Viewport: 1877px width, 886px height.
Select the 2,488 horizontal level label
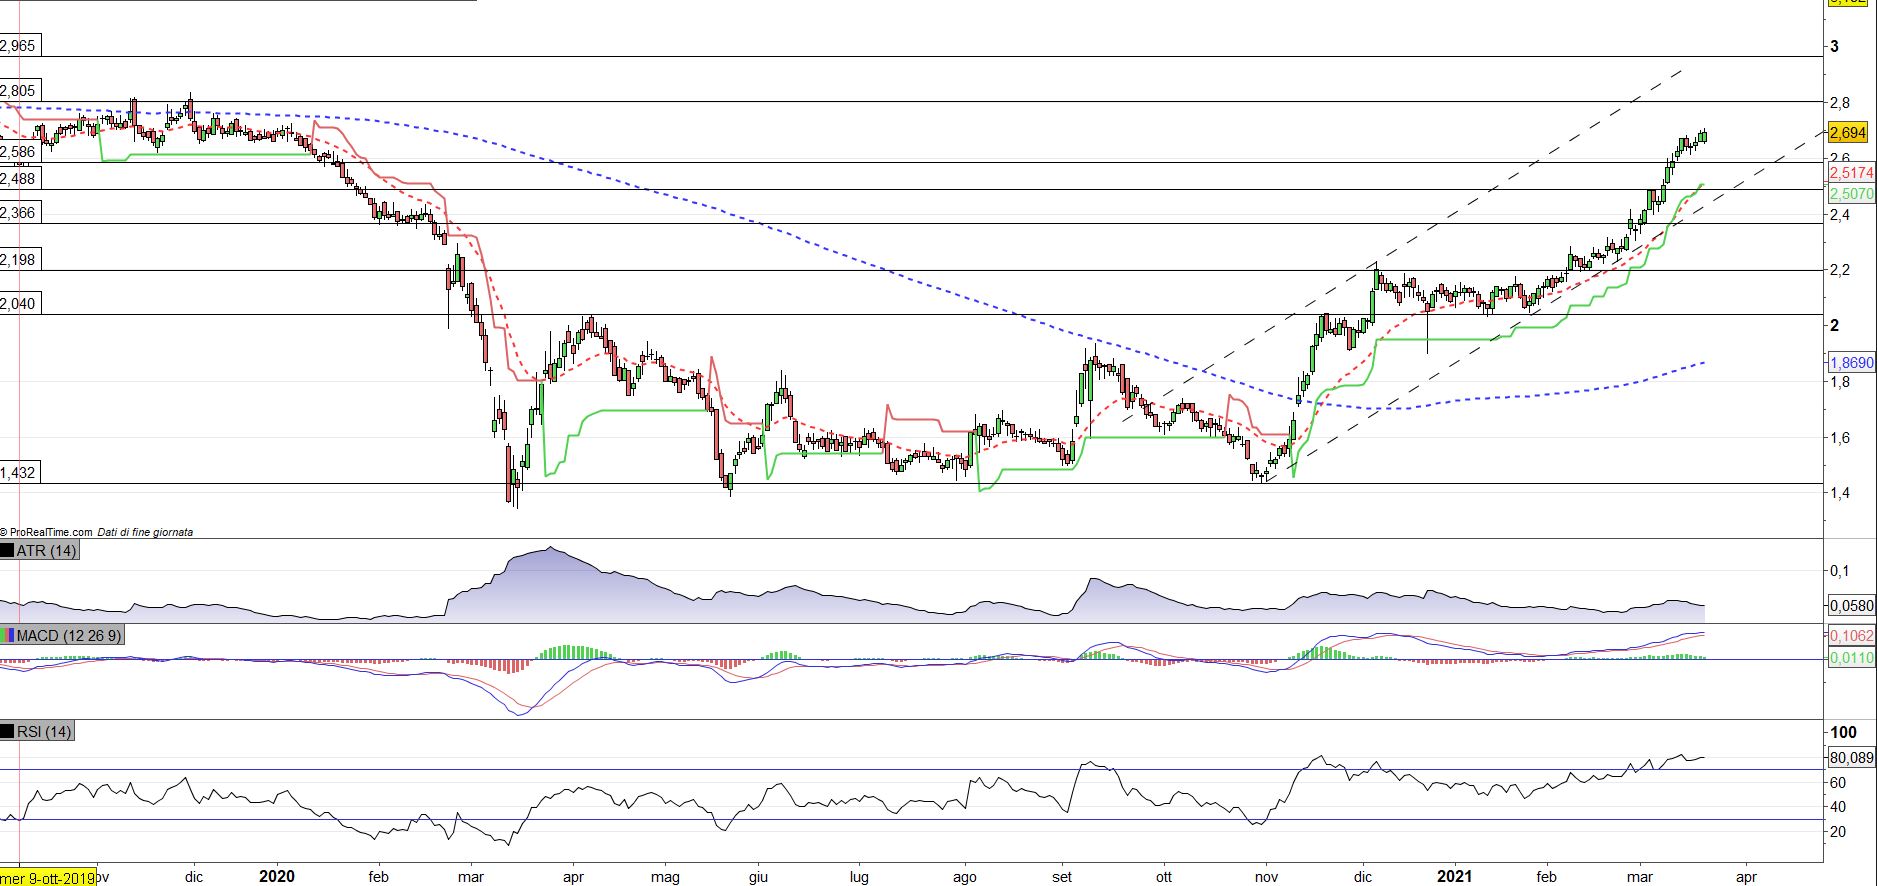(18, 179)
